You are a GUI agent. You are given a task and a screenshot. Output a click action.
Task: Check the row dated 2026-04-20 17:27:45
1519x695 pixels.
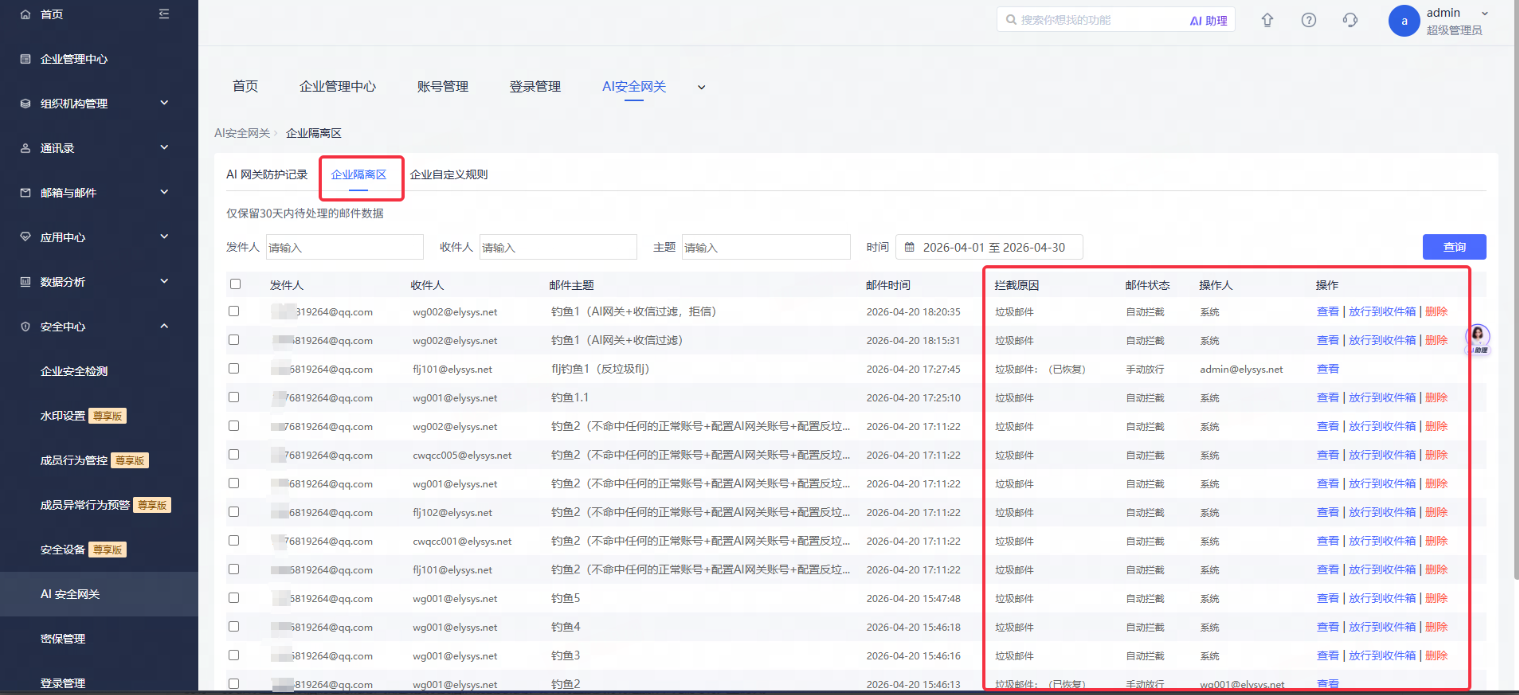pyautogui.click(x=235, y=368)
